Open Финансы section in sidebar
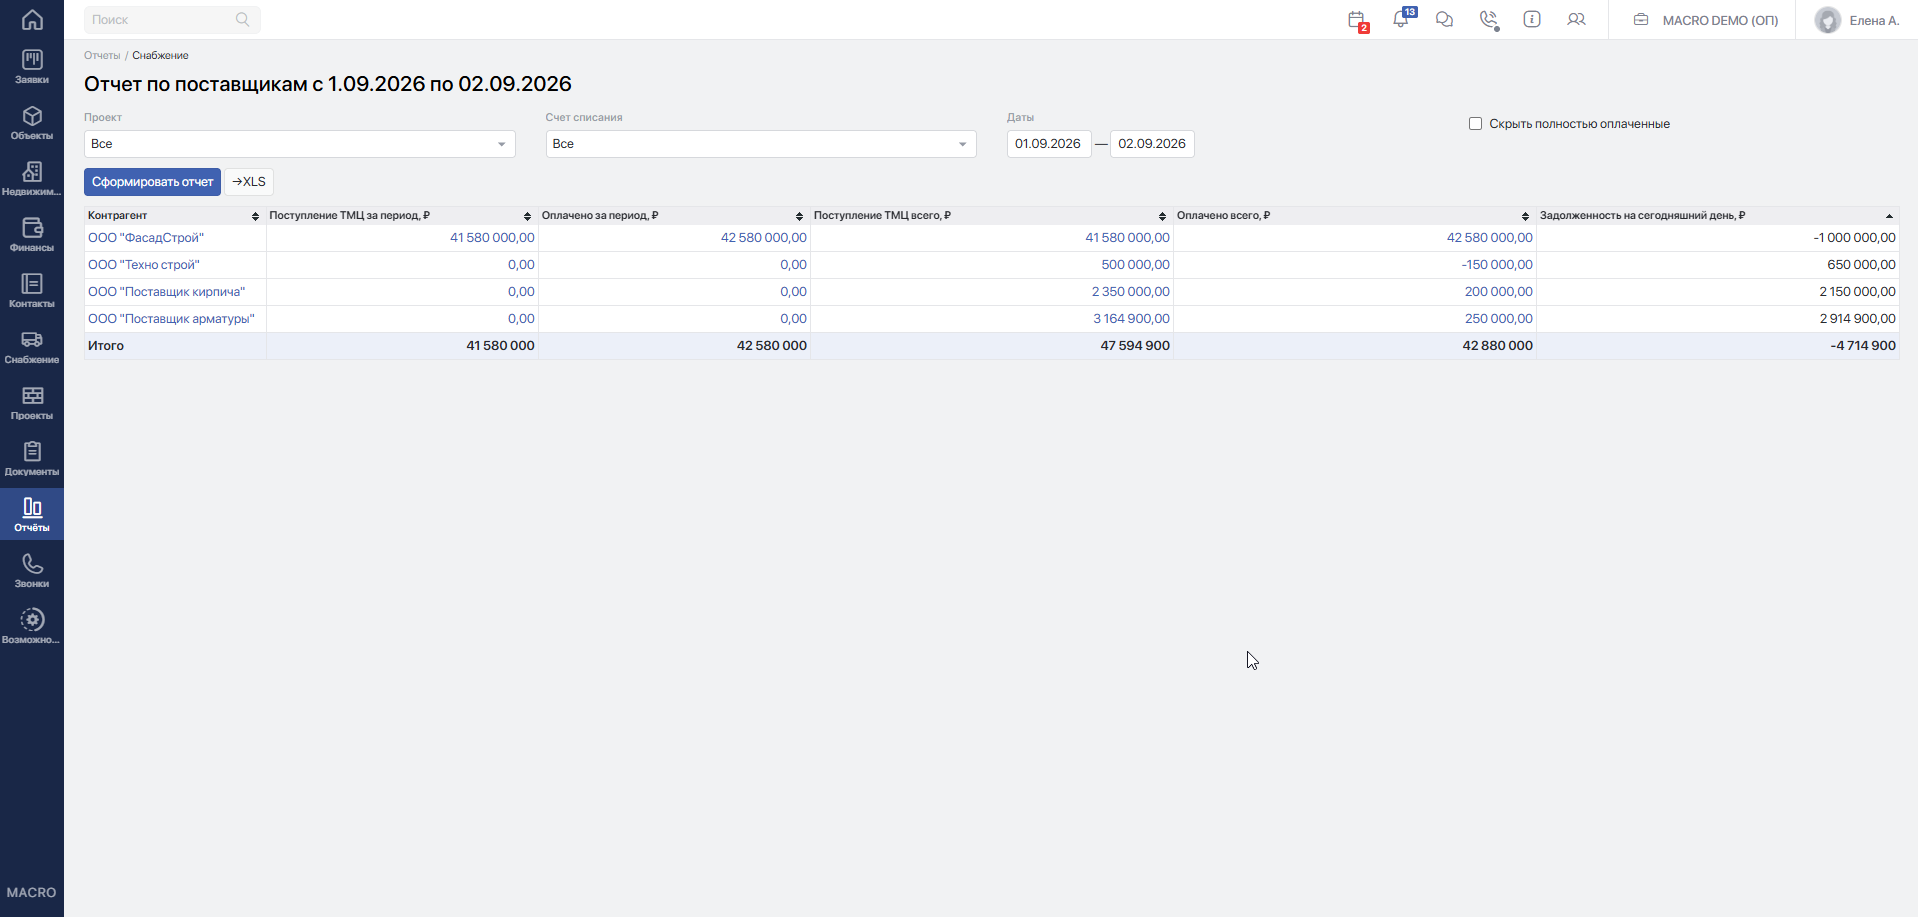This screenshot has width=1918, height=917. pyautogui.click(x=32, y=234)
